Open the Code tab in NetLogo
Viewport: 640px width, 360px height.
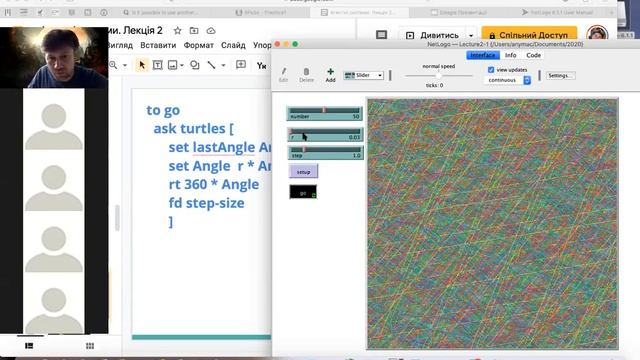[533, 55]
